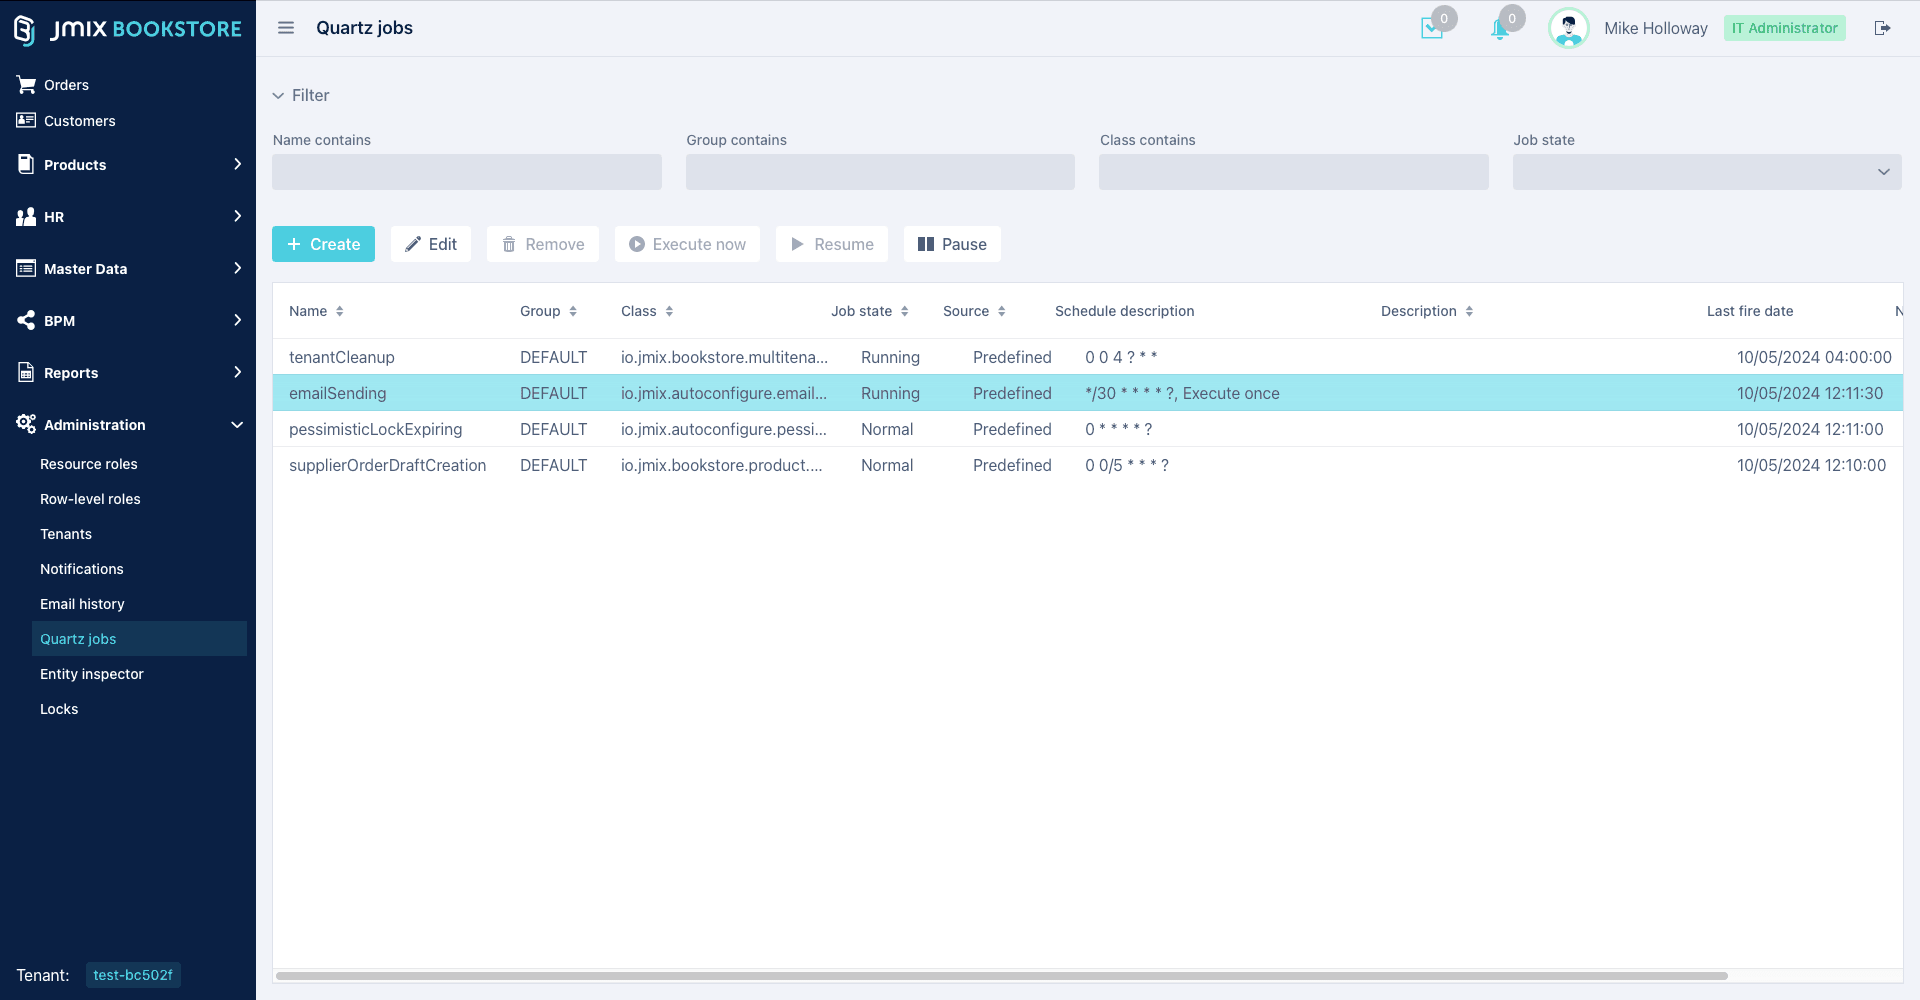Open the notifications bell icon
The width and height of the screenshot is (1920, 1000).
[x=1500, y=29]
